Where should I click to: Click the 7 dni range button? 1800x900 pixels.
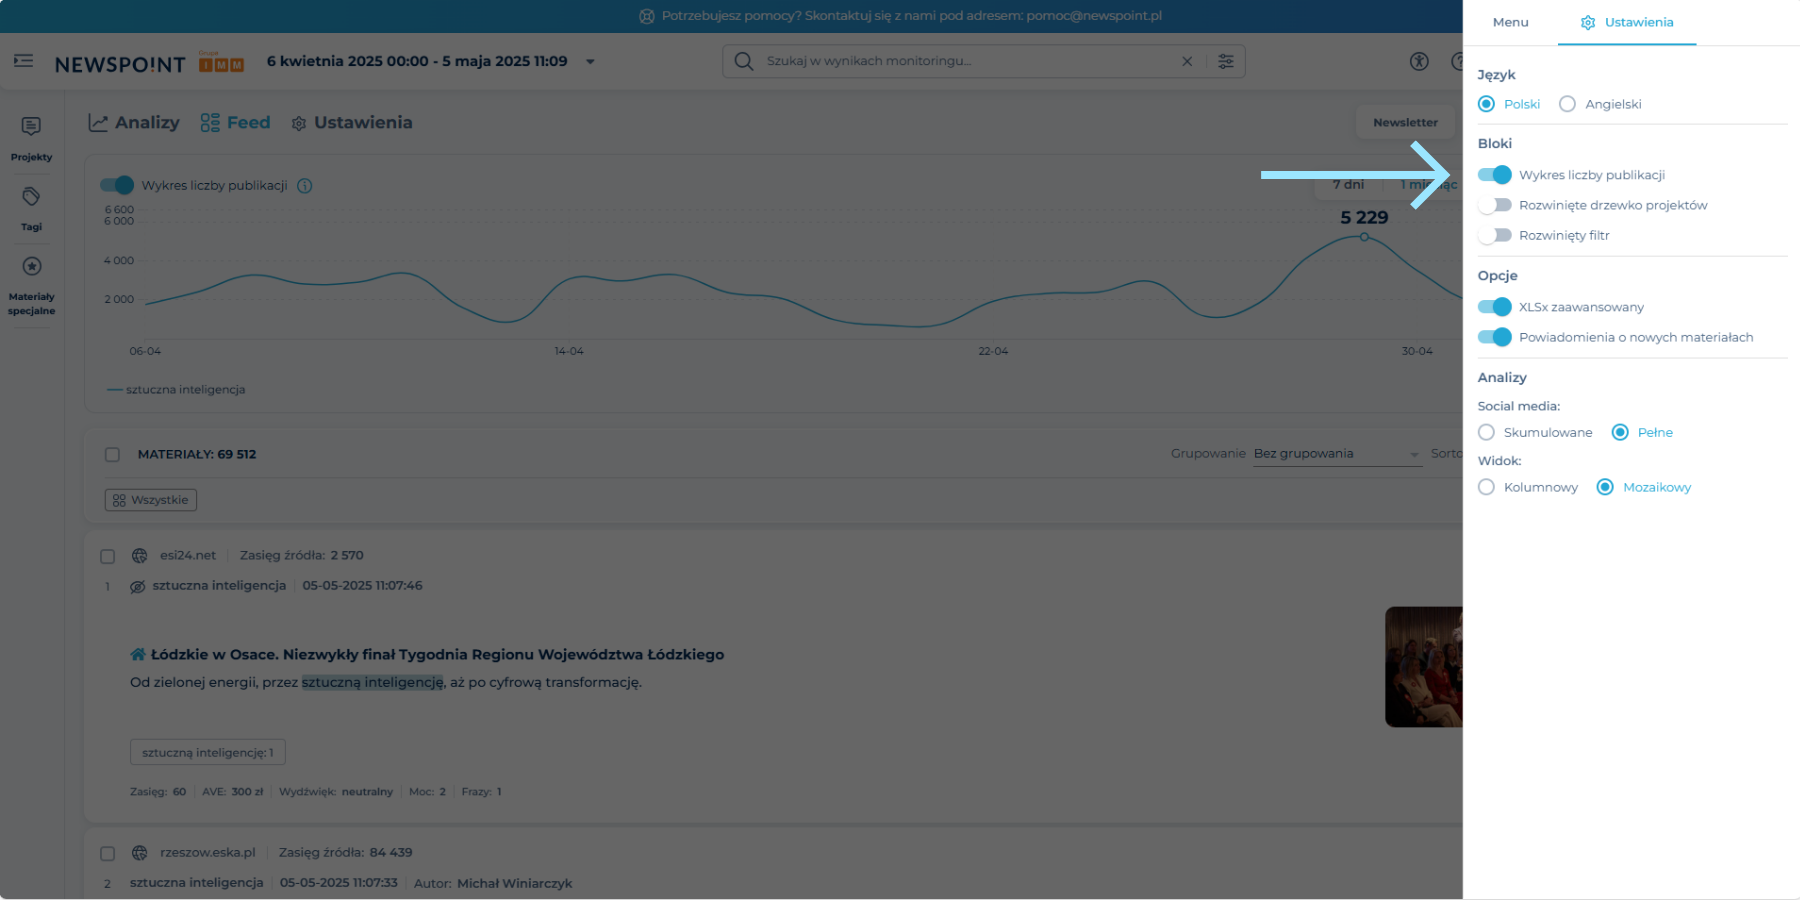tap(1348, 184)
